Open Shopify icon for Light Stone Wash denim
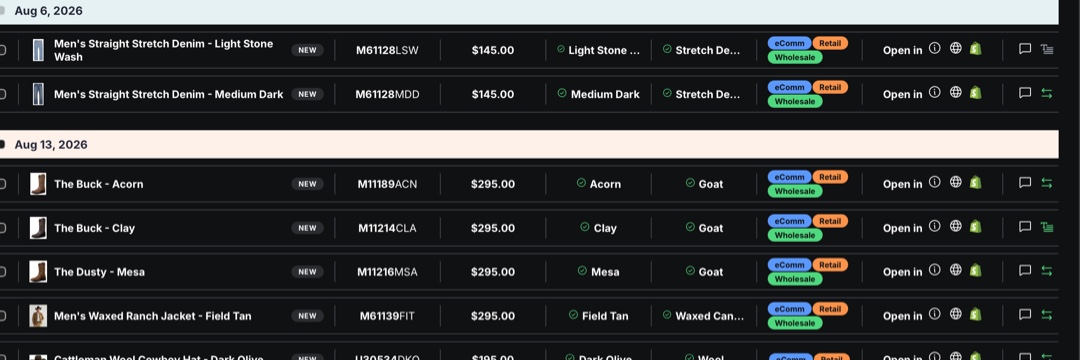This screenshot has width=1080, height=360. (x=975, y=48)
